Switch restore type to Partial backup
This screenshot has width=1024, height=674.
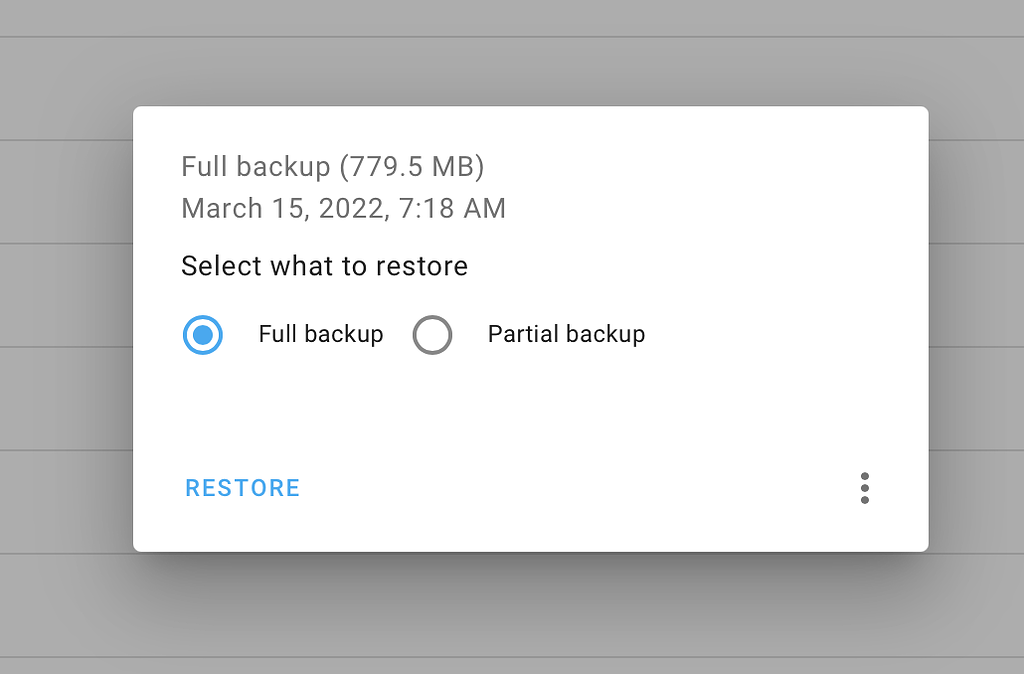pos(433,335)
